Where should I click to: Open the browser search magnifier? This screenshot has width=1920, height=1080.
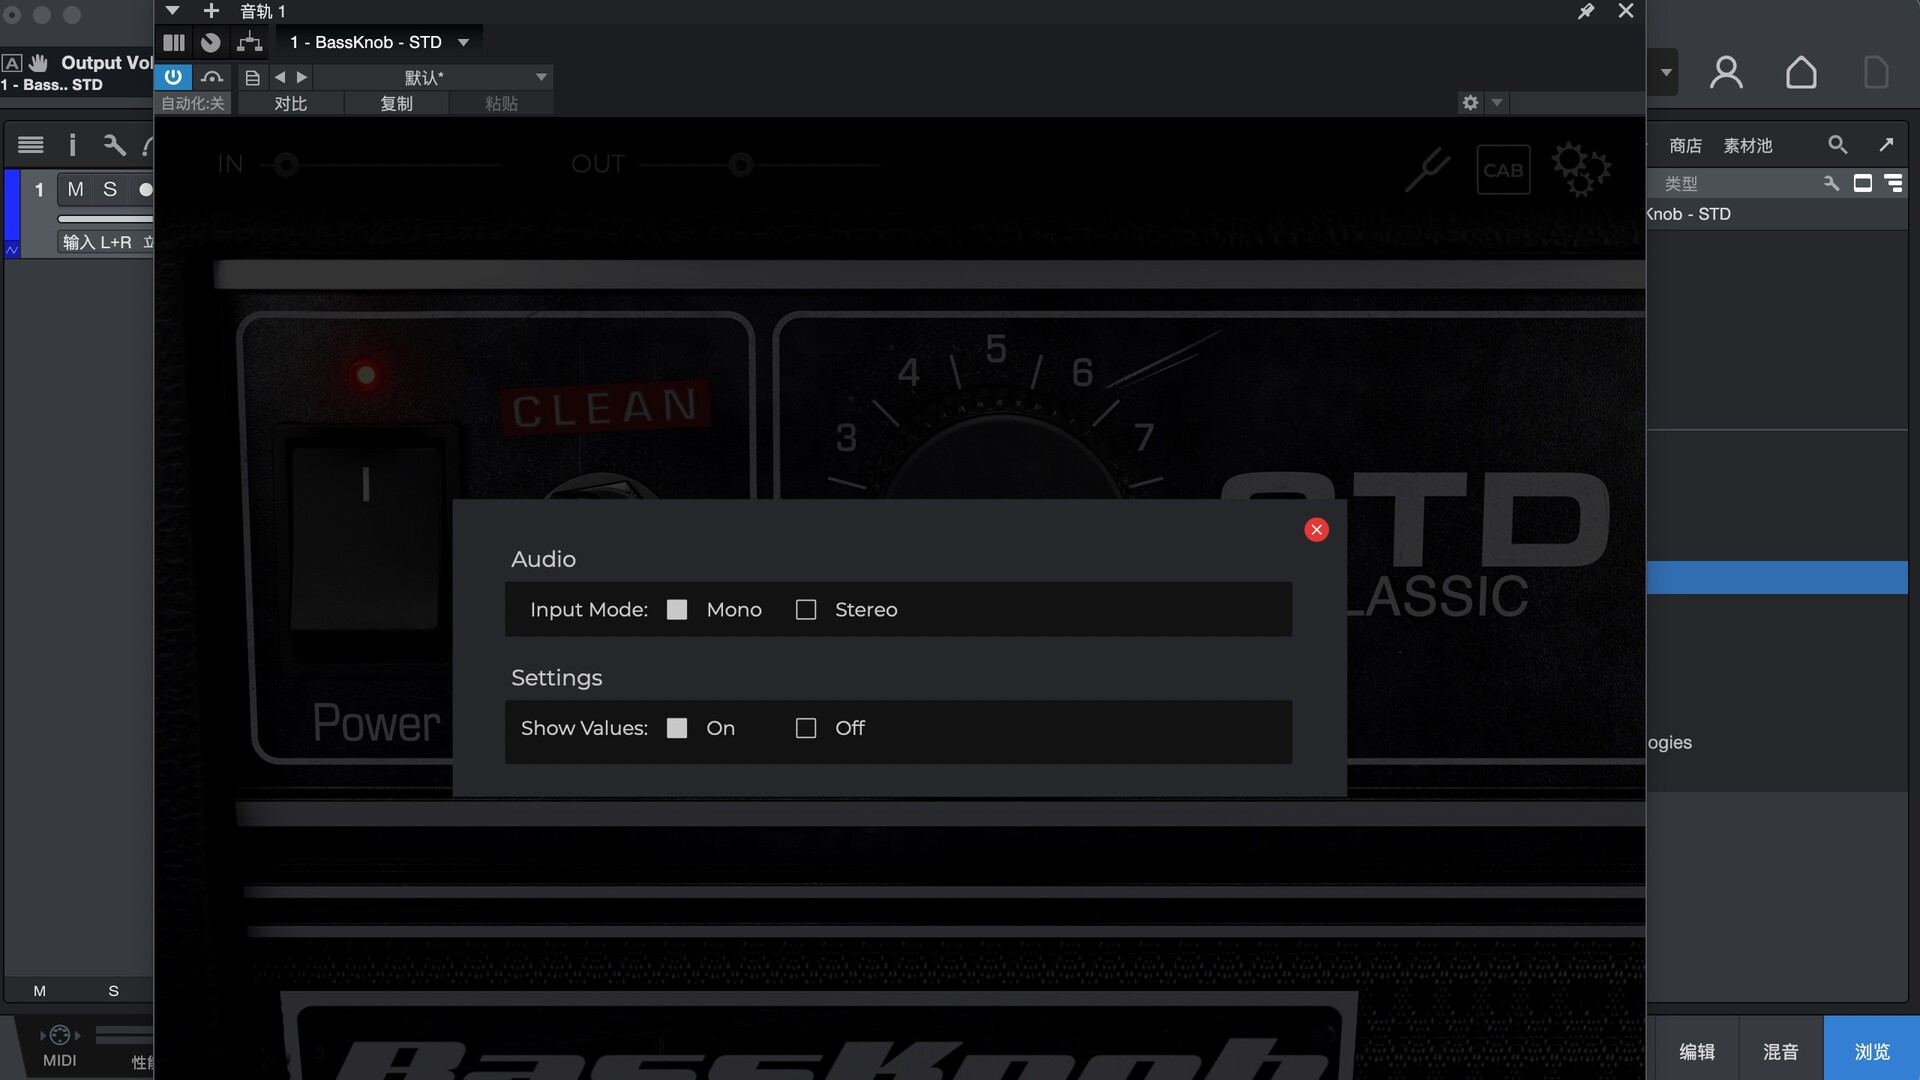[1837, 145]
